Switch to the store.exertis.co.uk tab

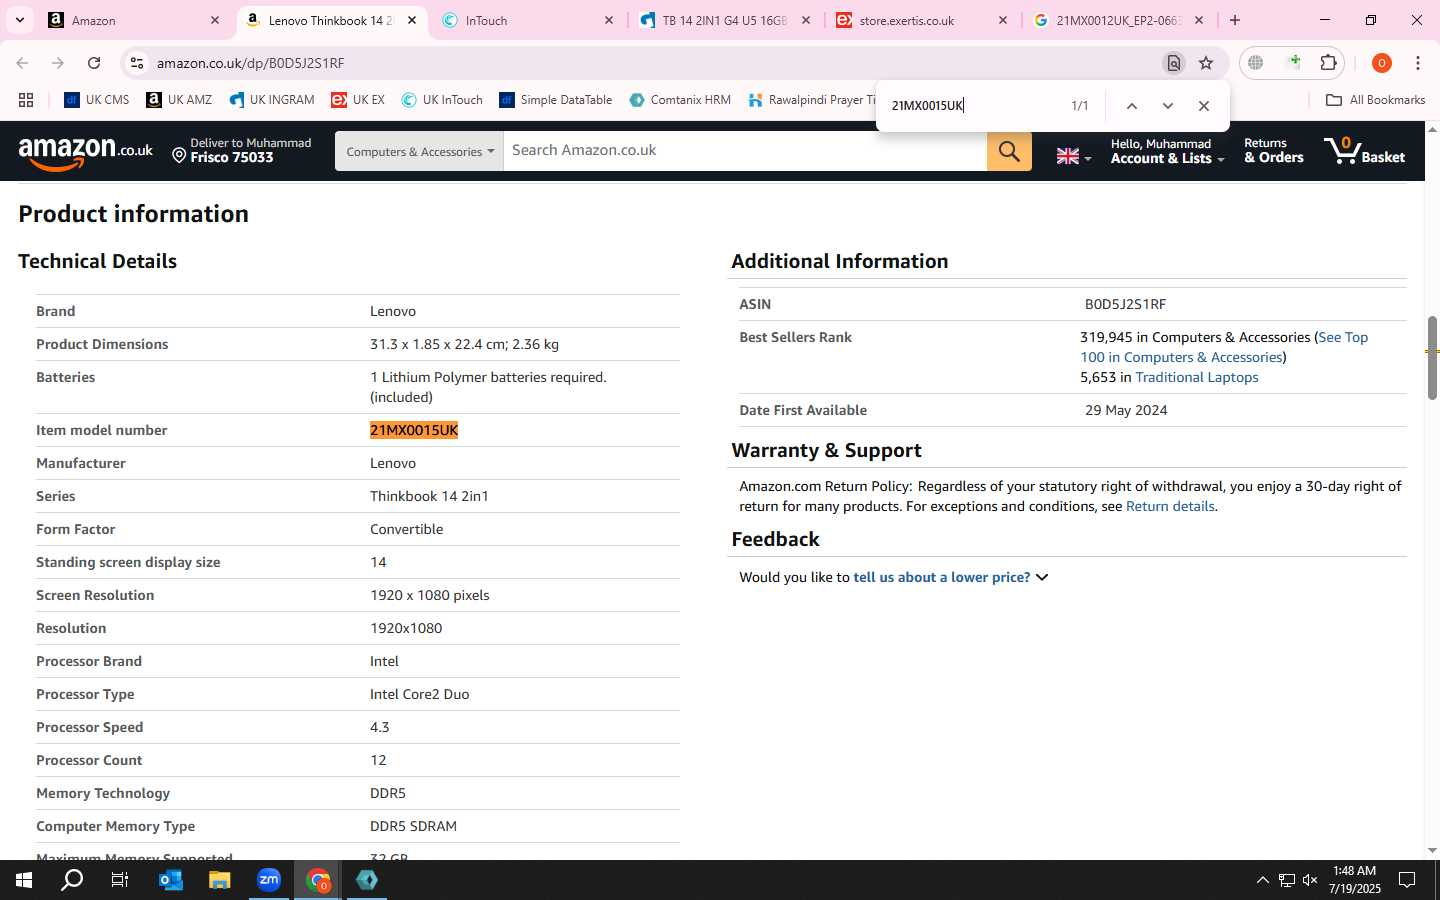point(921,20)
